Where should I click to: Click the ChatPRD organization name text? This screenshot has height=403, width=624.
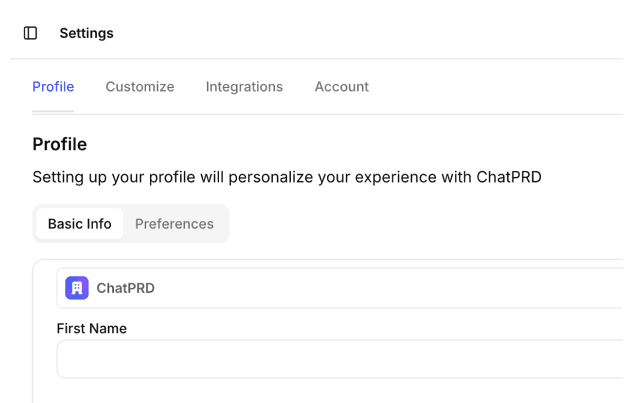[x=125, y=288]
